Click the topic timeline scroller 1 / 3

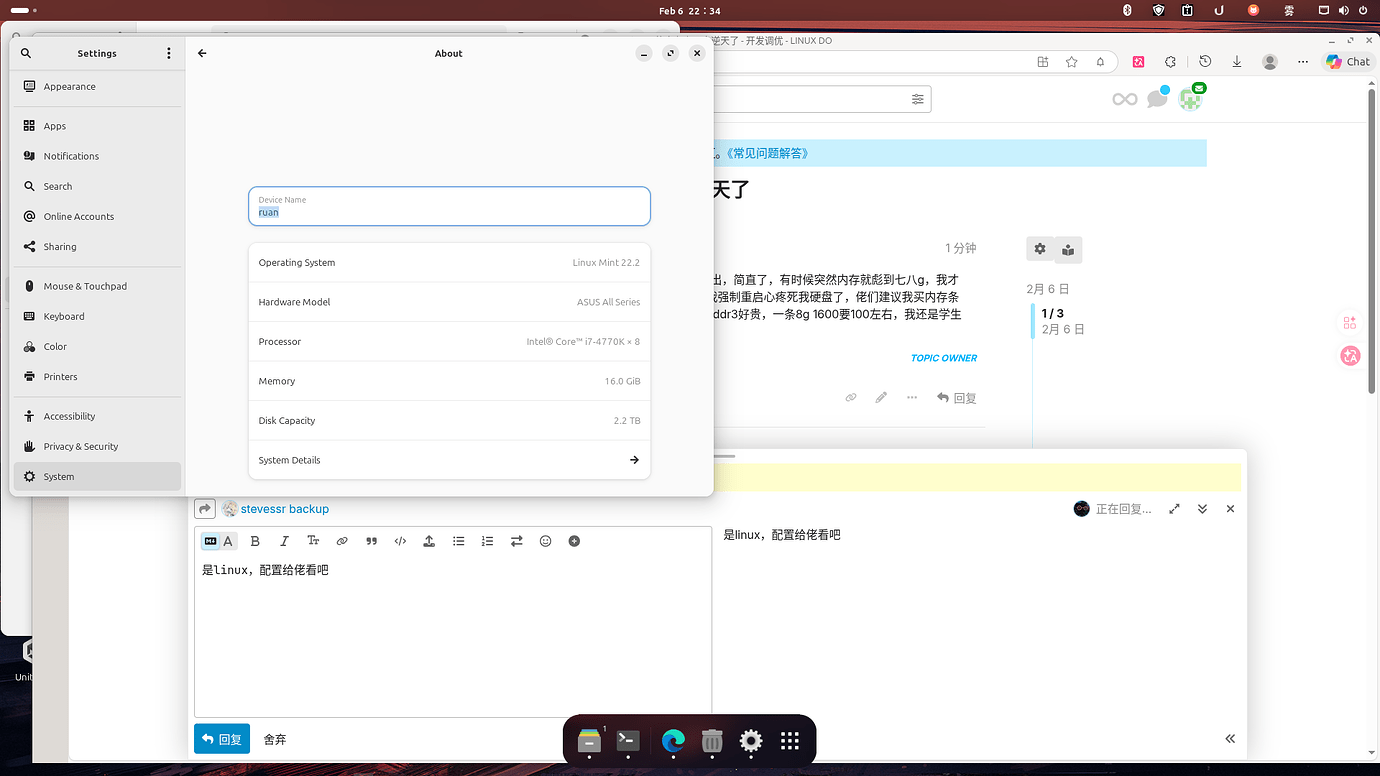(x=1053, y=314)
